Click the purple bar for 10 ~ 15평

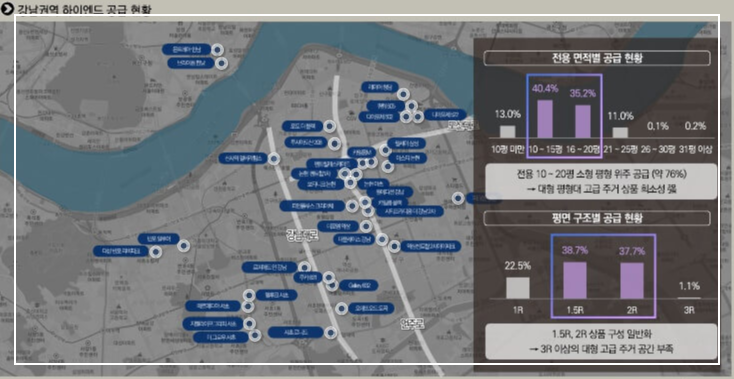coord(545,119)
